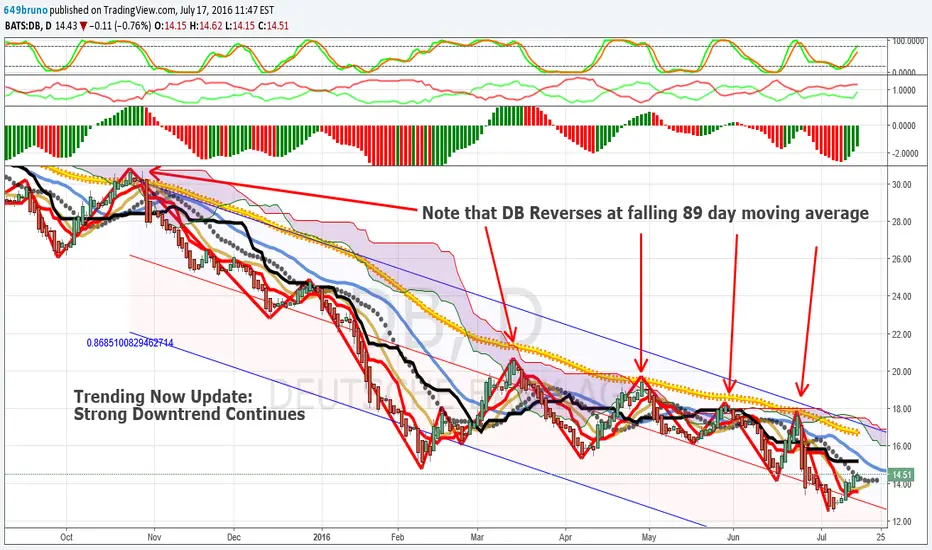Click the low value L:14.15
Image resolution: width=932 pixels, height=550 pixels.
pos(238,26)
